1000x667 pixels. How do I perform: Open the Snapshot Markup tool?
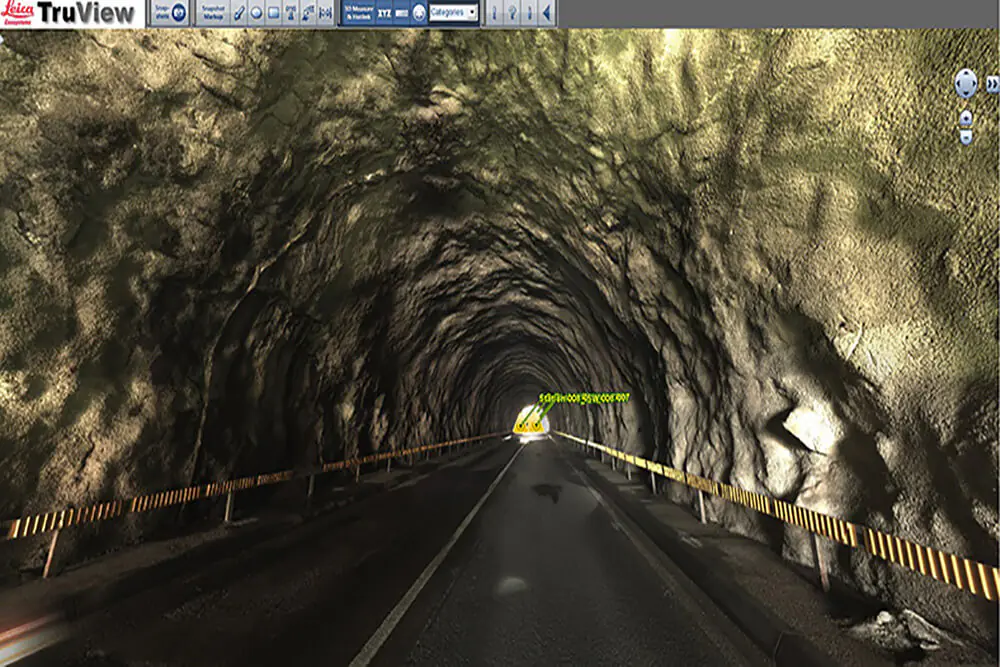coord(211,13)
